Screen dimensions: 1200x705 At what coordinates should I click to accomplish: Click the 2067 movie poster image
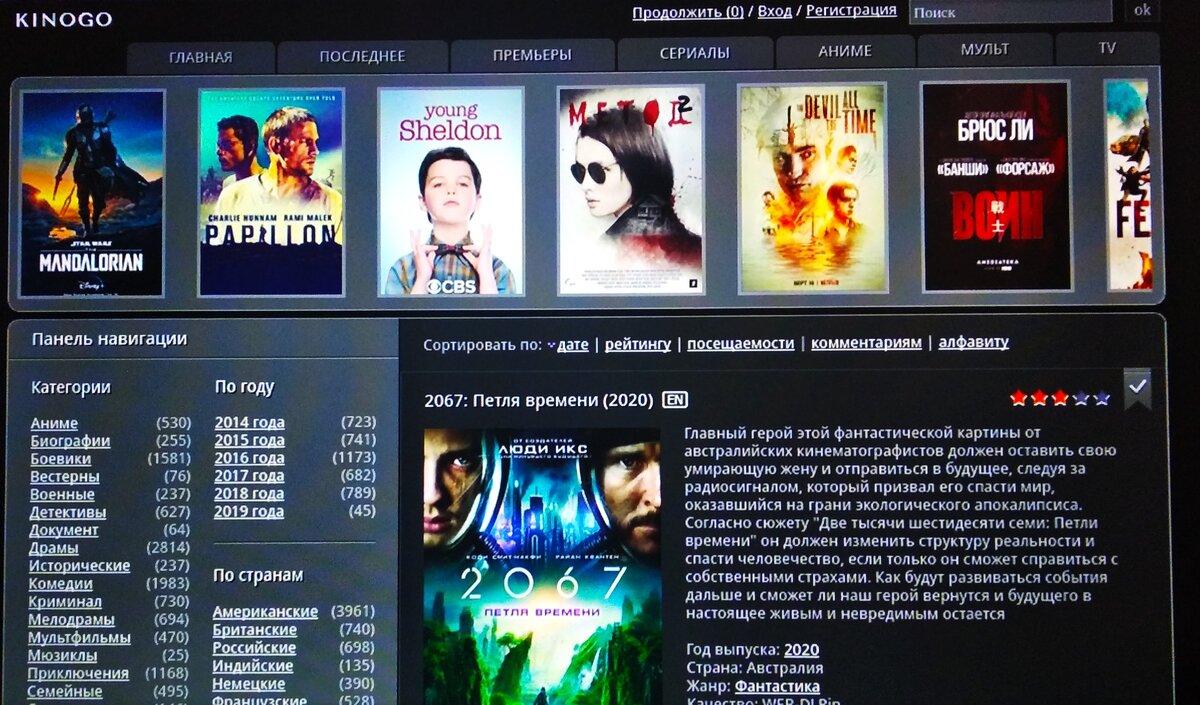(542, 566)
